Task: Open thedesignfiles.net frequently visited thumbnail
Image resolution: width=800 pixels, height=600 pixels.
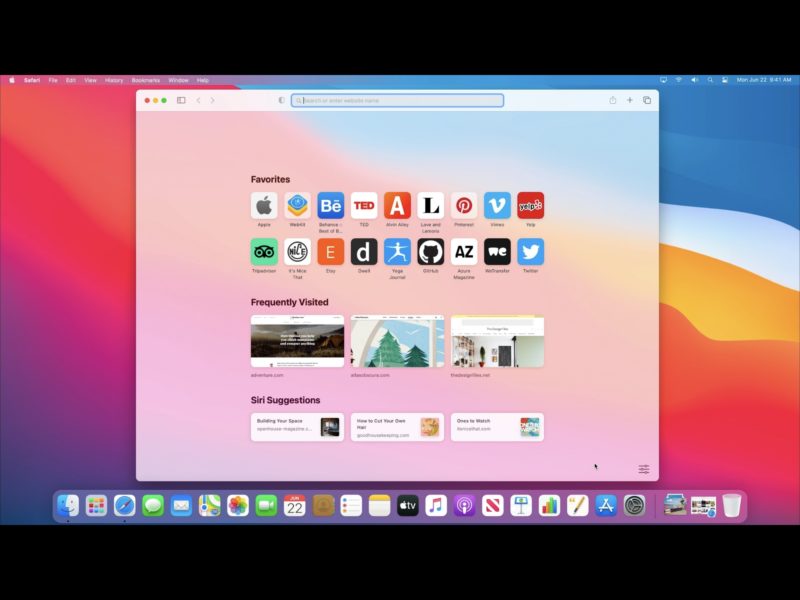Action: [x=497, y=341]
